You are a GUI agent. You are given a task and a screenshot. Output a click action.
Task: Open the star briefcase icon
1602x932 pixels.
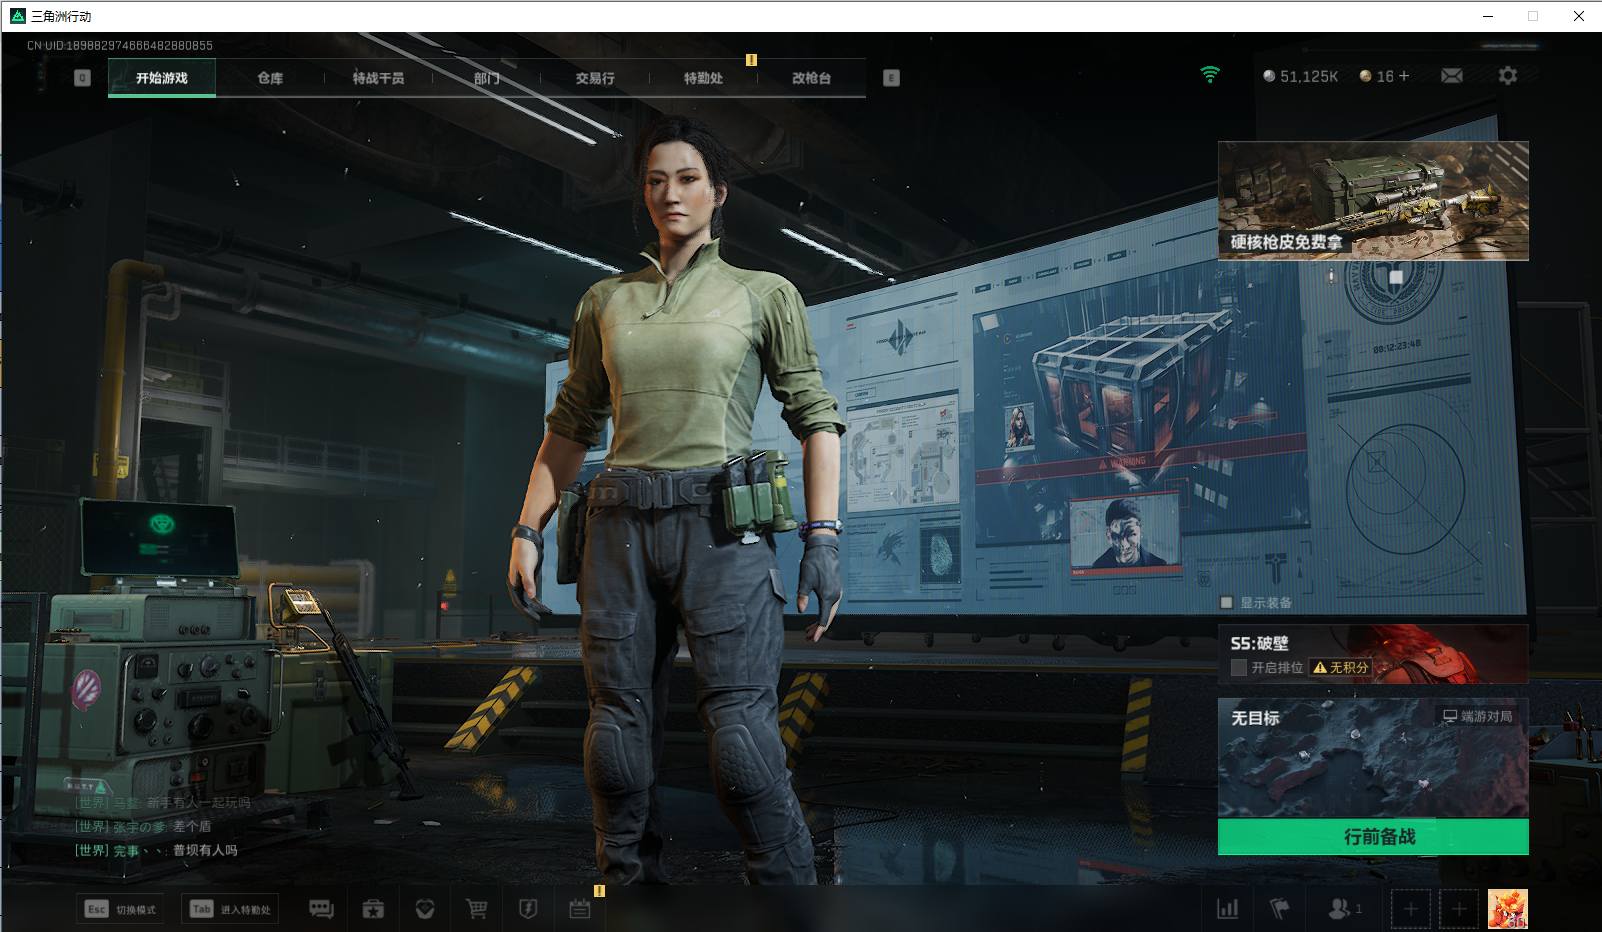coord(373,909)
